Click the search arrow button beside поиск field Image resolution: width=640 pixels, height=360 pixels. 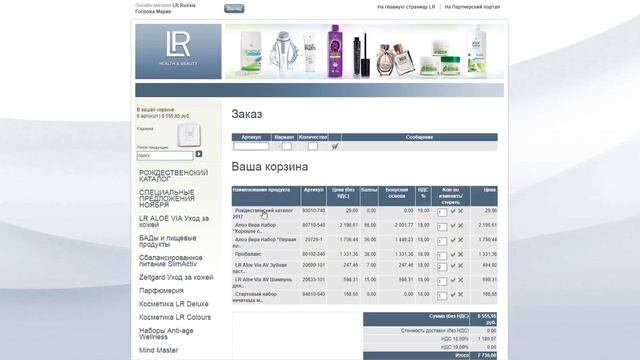coord(199,154)
